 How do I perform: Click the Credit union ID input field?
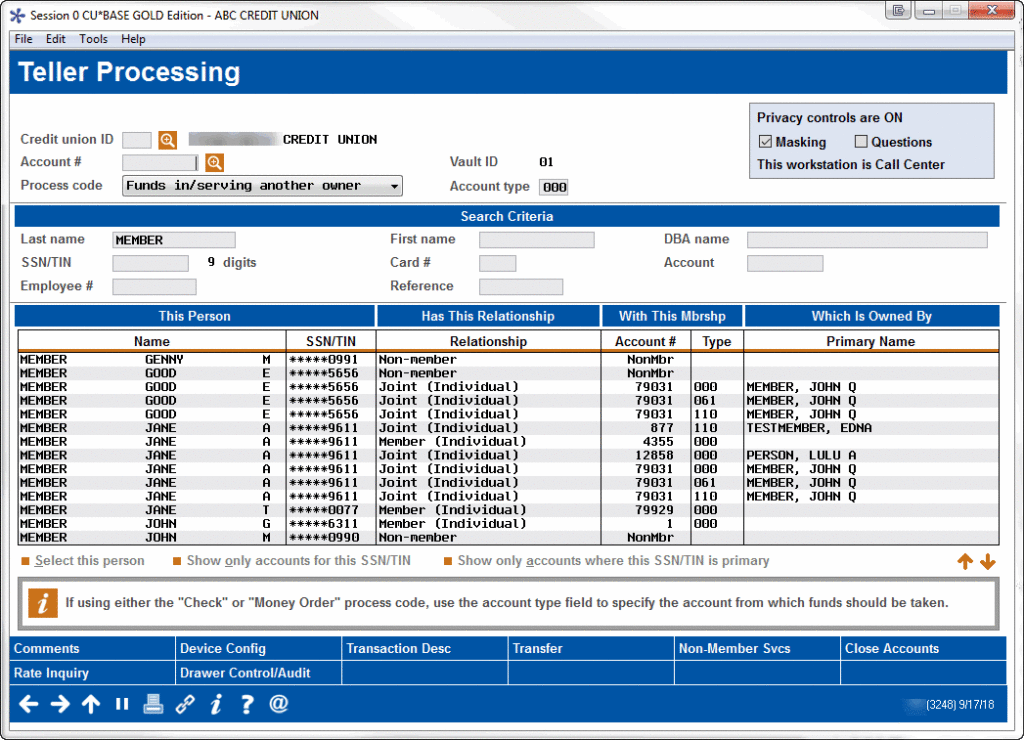pyautogui.click(x=137, y=140)
